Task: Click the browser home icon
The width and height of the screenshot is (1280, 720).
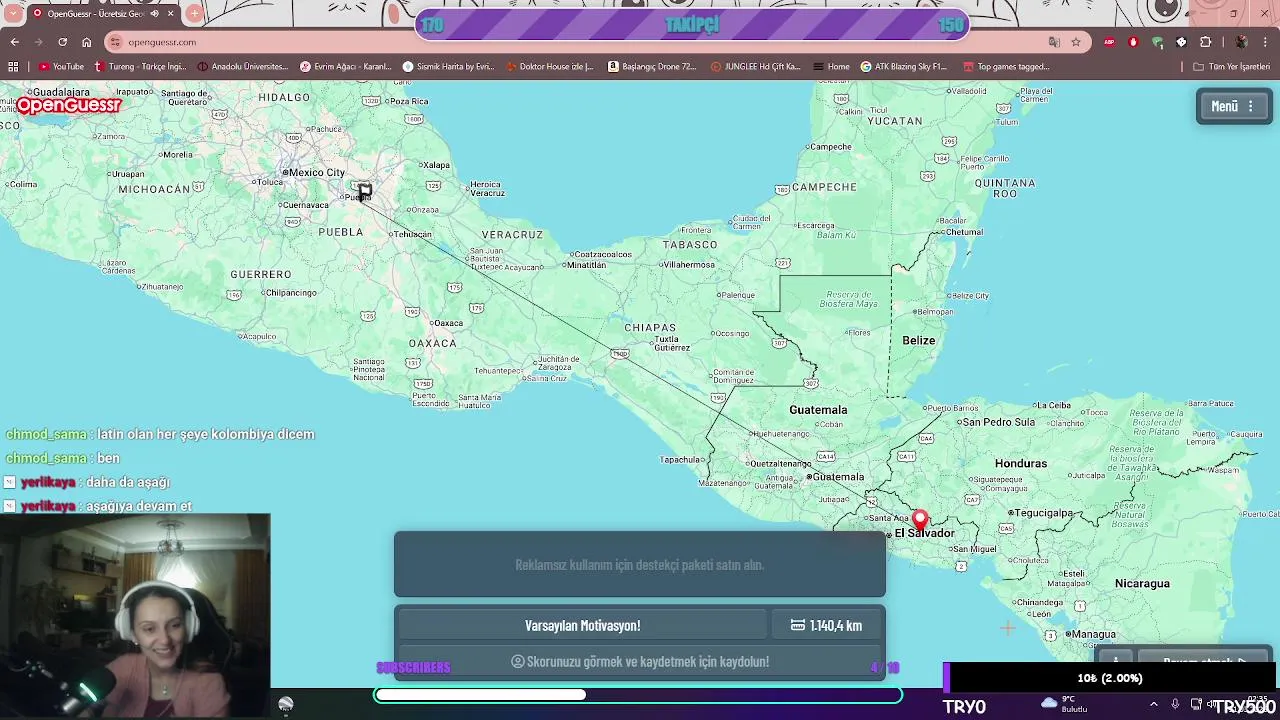Action: coord(87,42)
